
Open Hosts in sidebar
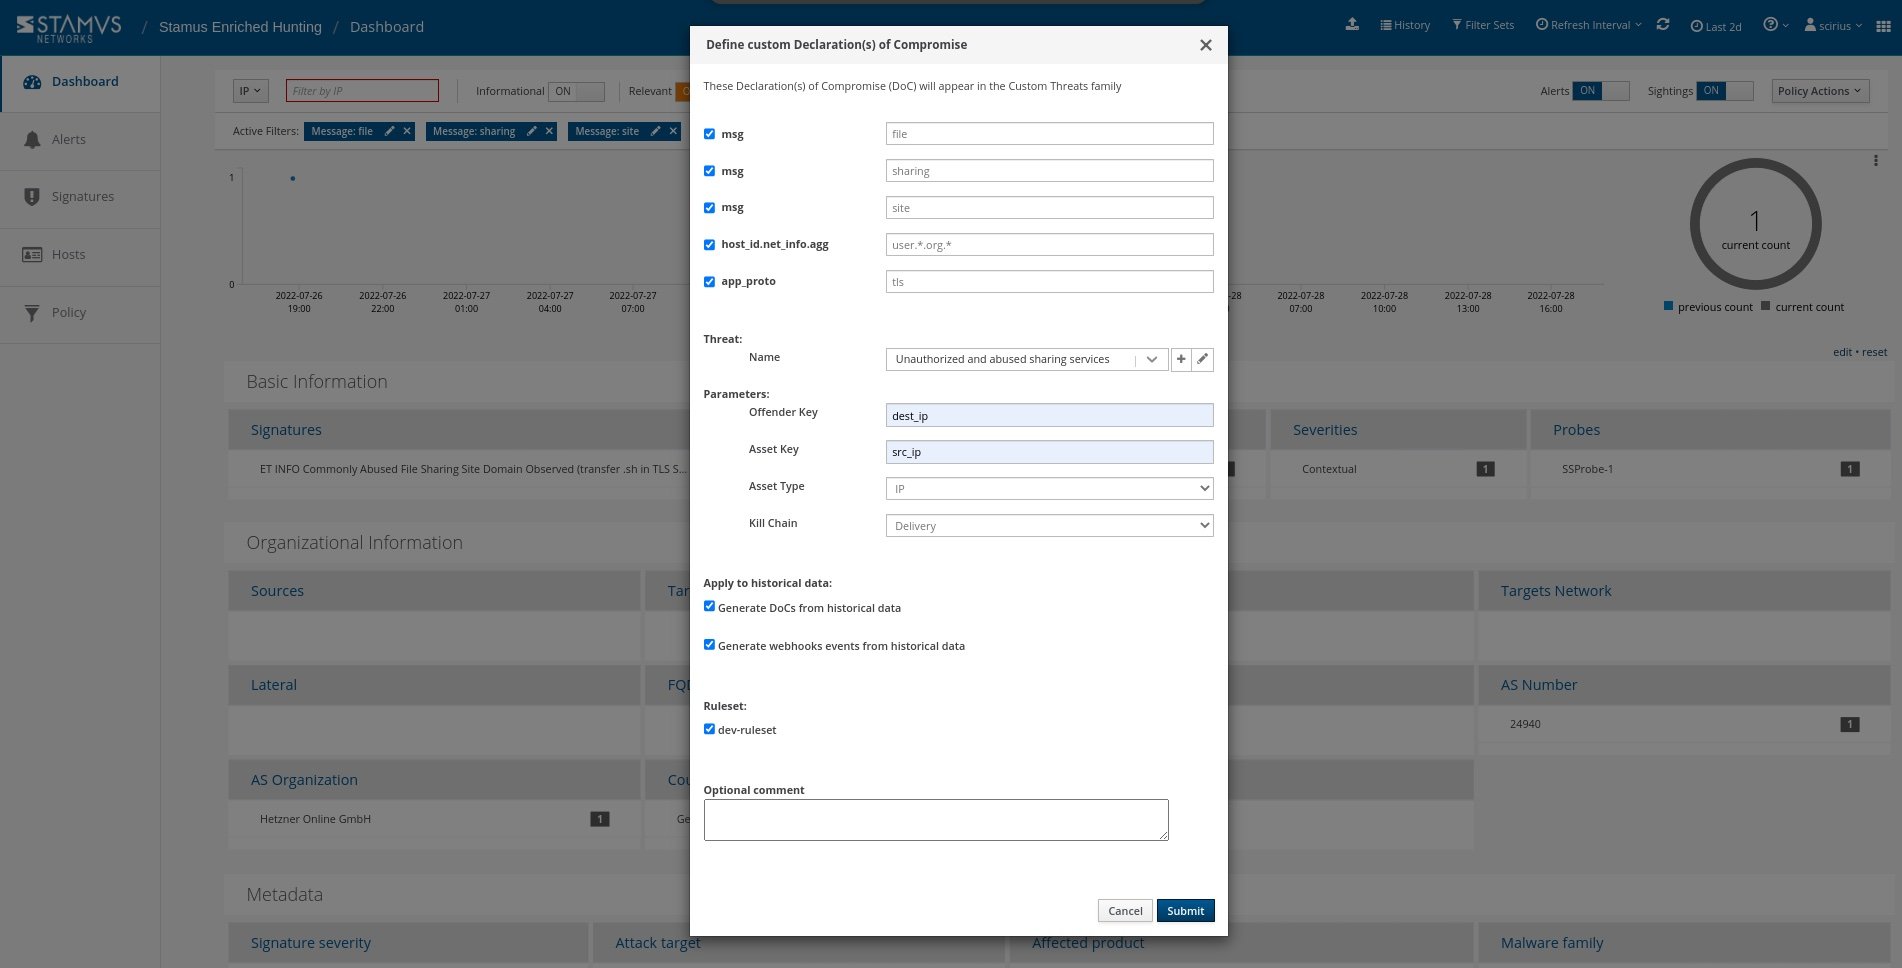(80, 255)
